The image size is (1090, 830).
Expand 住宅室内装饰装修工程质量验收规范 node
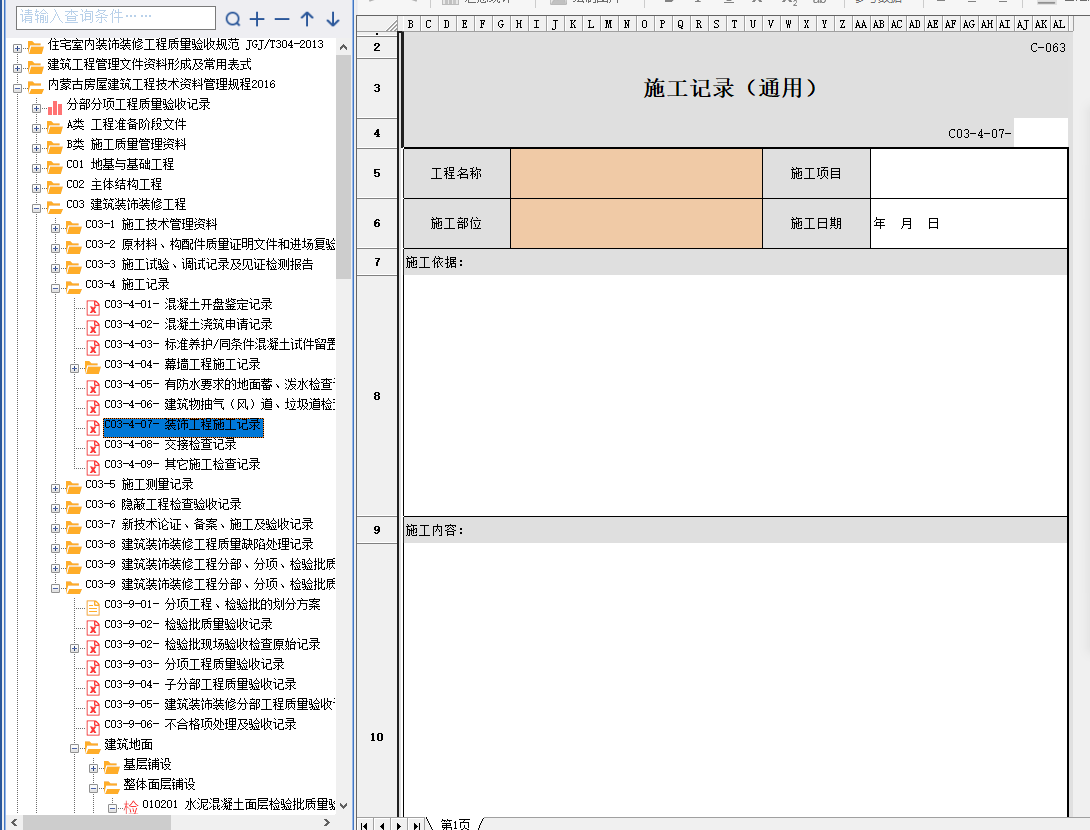pyautogui.click(x=17, y=48)
